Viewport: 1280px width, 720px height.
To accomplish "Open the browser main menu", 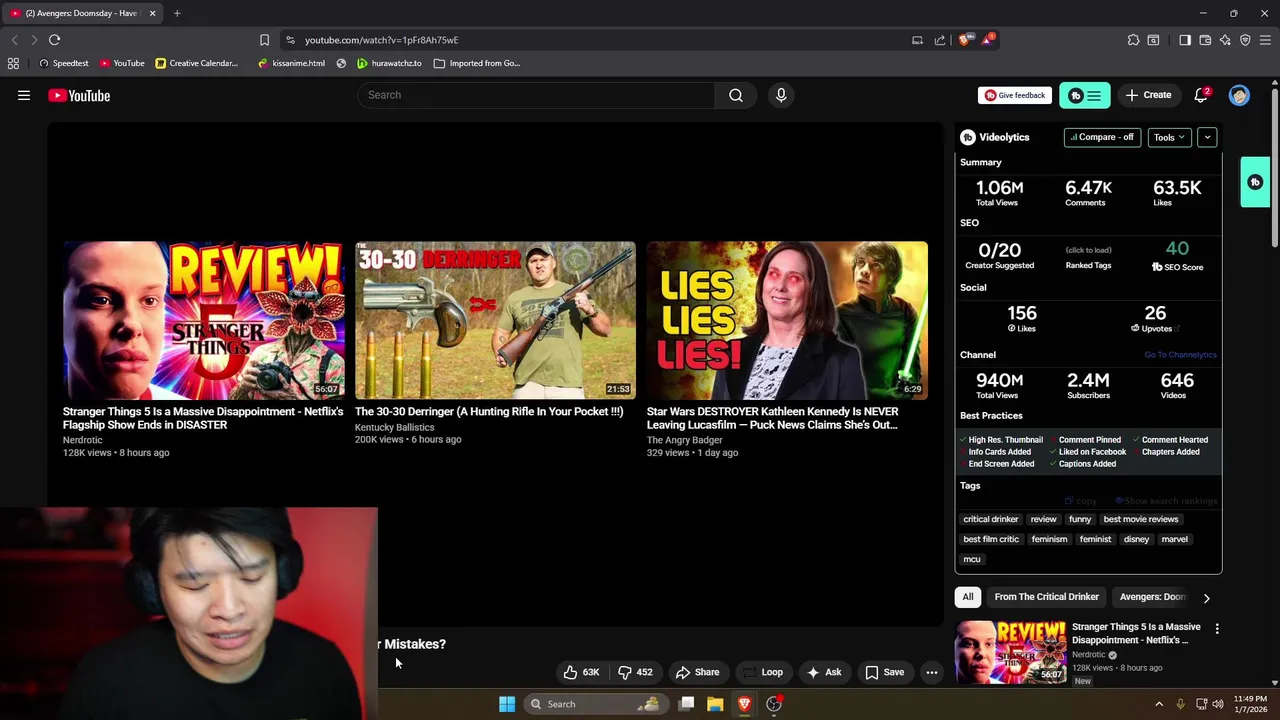I will tap(1266, 40).
